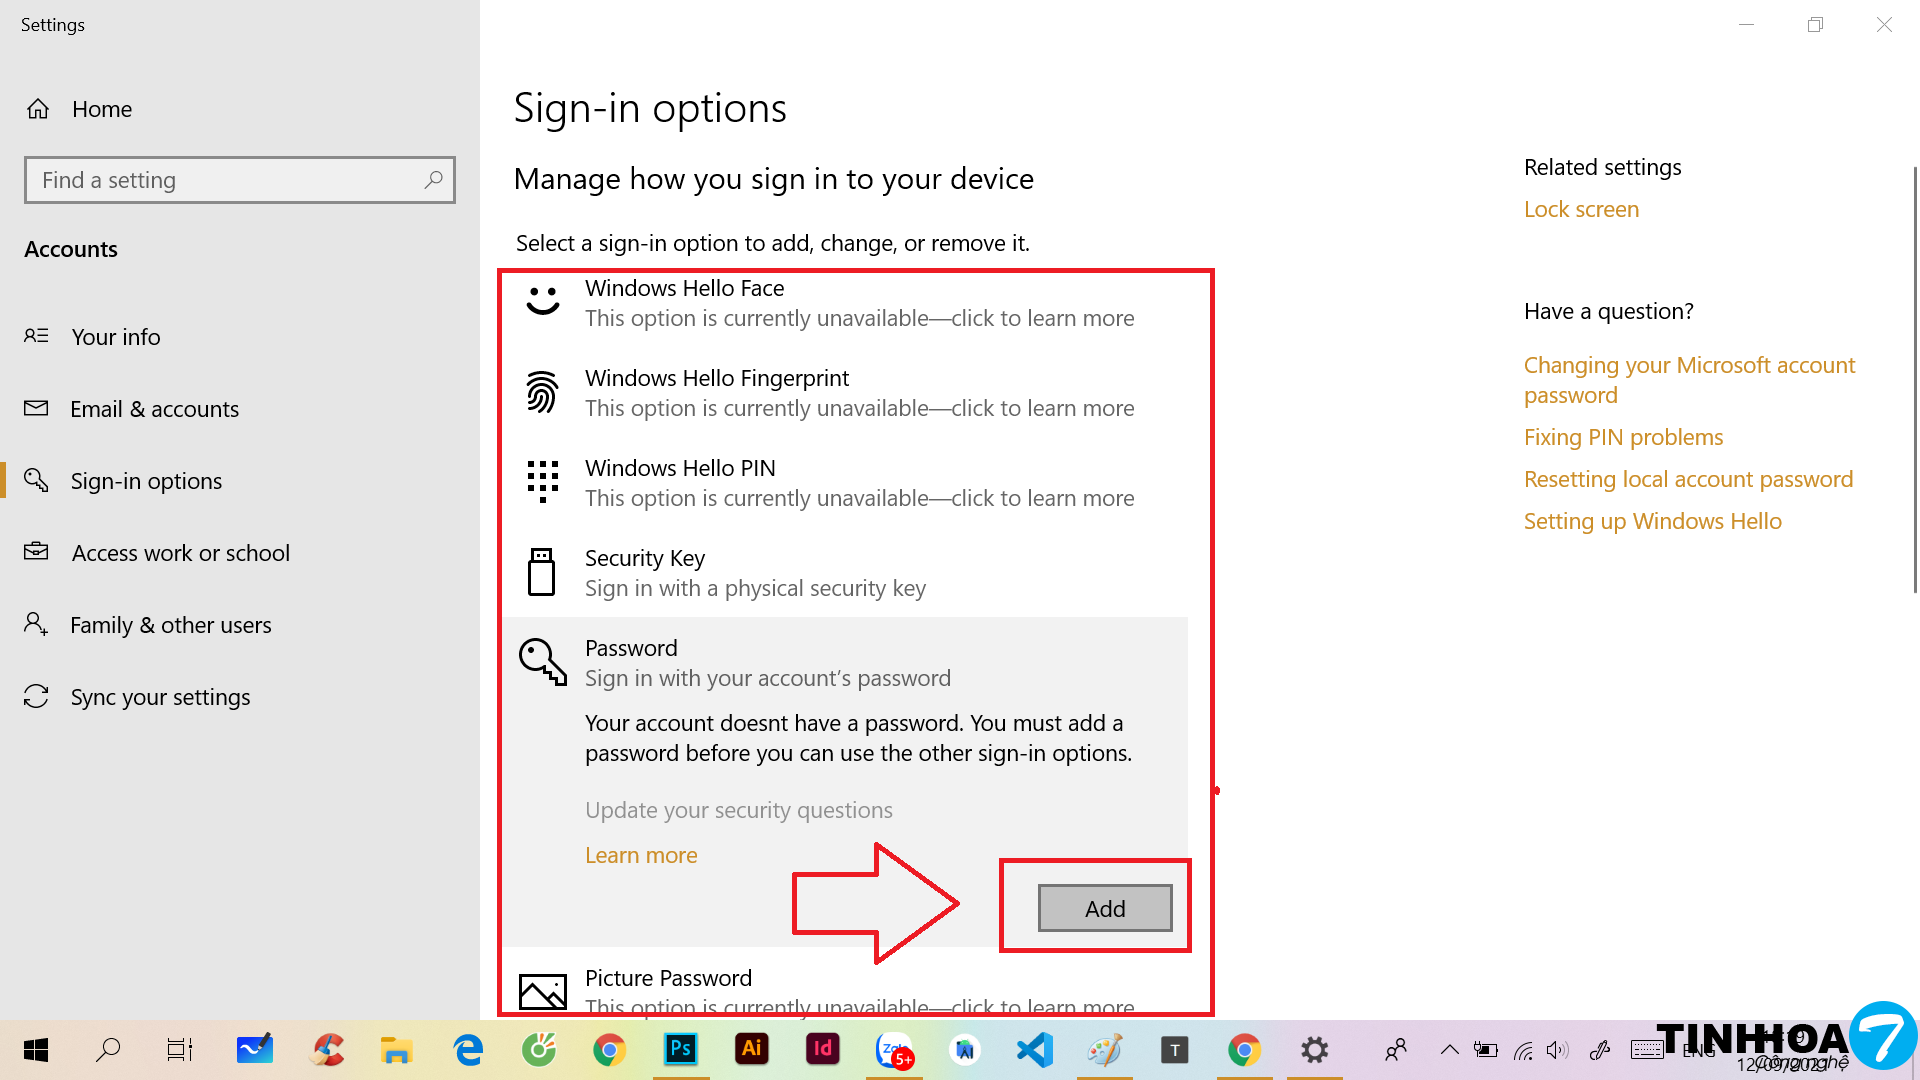
Task: Show hidden system tray icons chevron
Action: pos(1449,1049)
